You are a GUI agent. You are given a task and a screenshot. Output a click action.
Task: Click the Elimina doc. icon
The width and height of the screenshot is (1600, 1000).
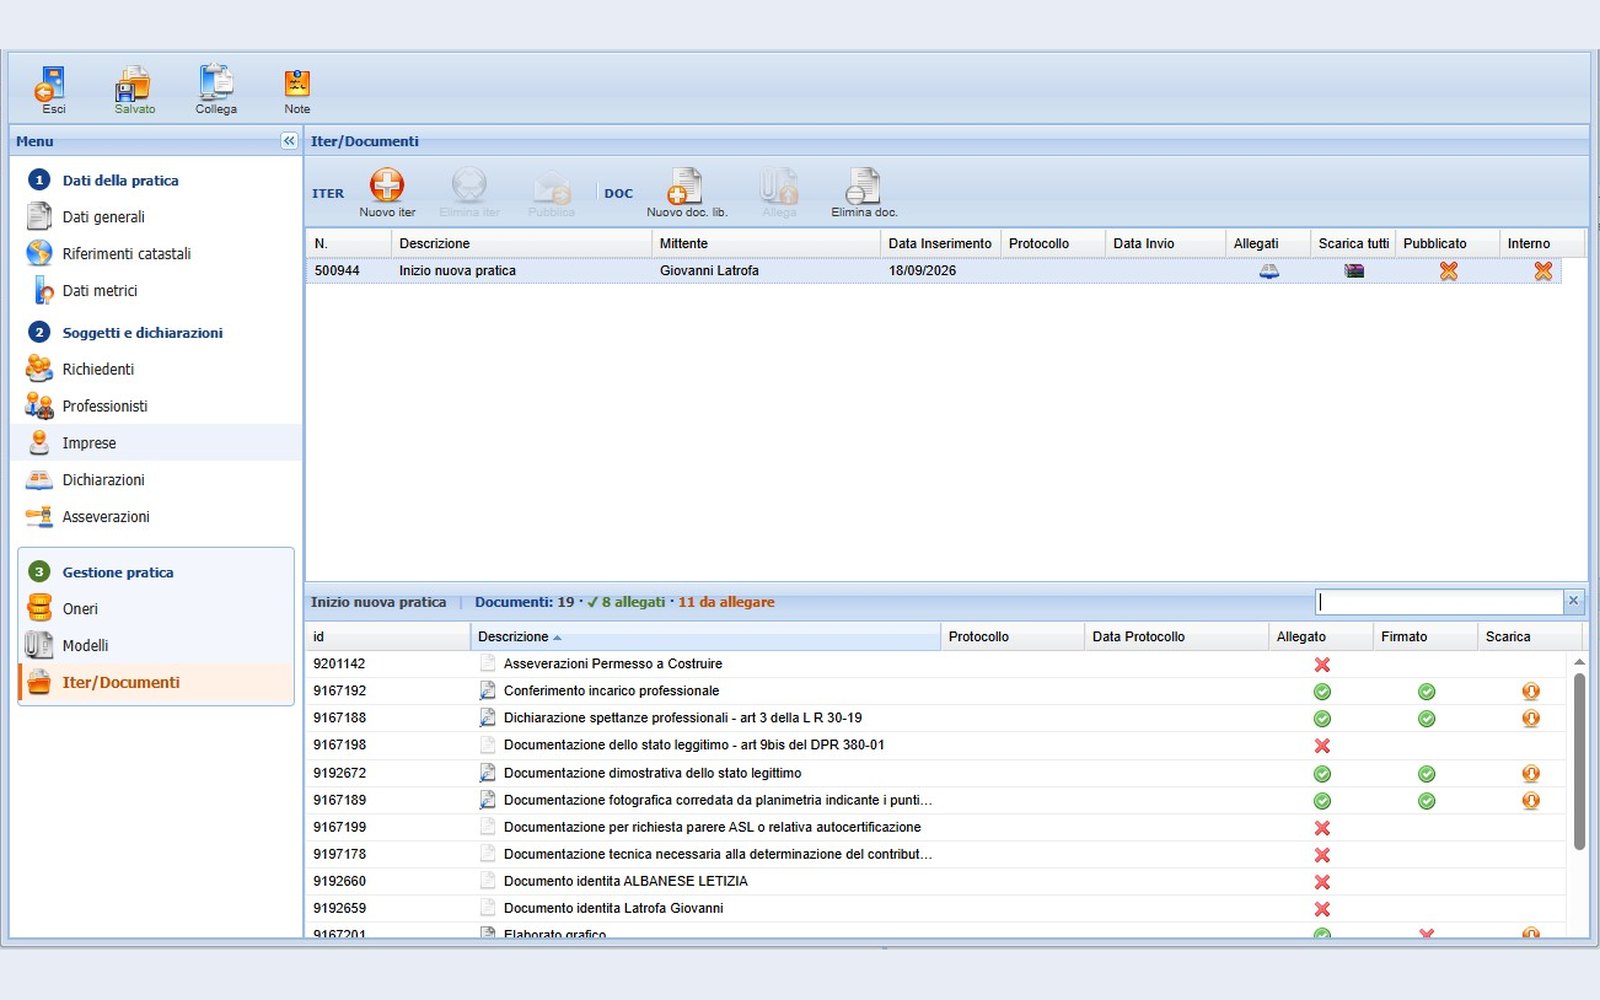tap(862, 186)
